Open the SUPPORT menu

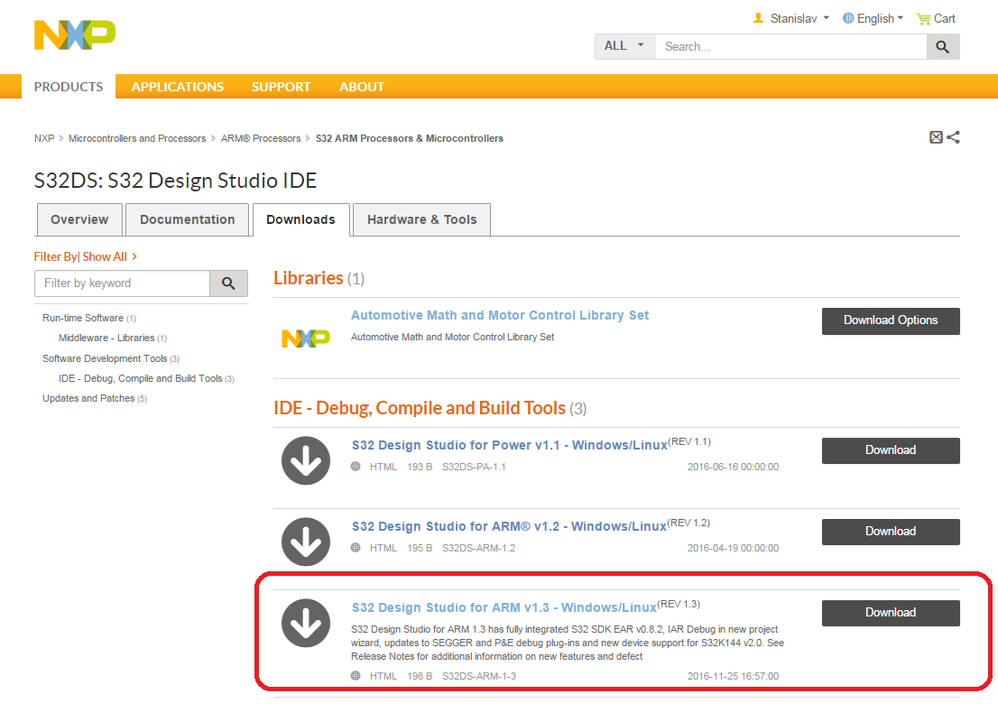tap(281, 87)
